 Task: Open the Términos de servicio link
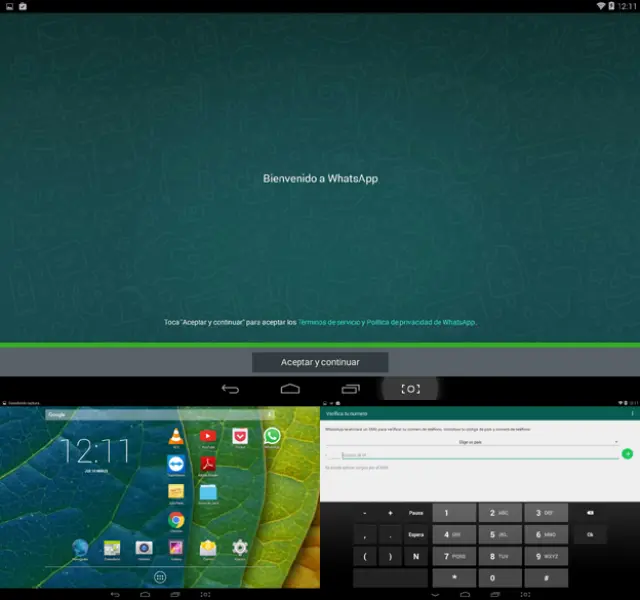[331, 323]
